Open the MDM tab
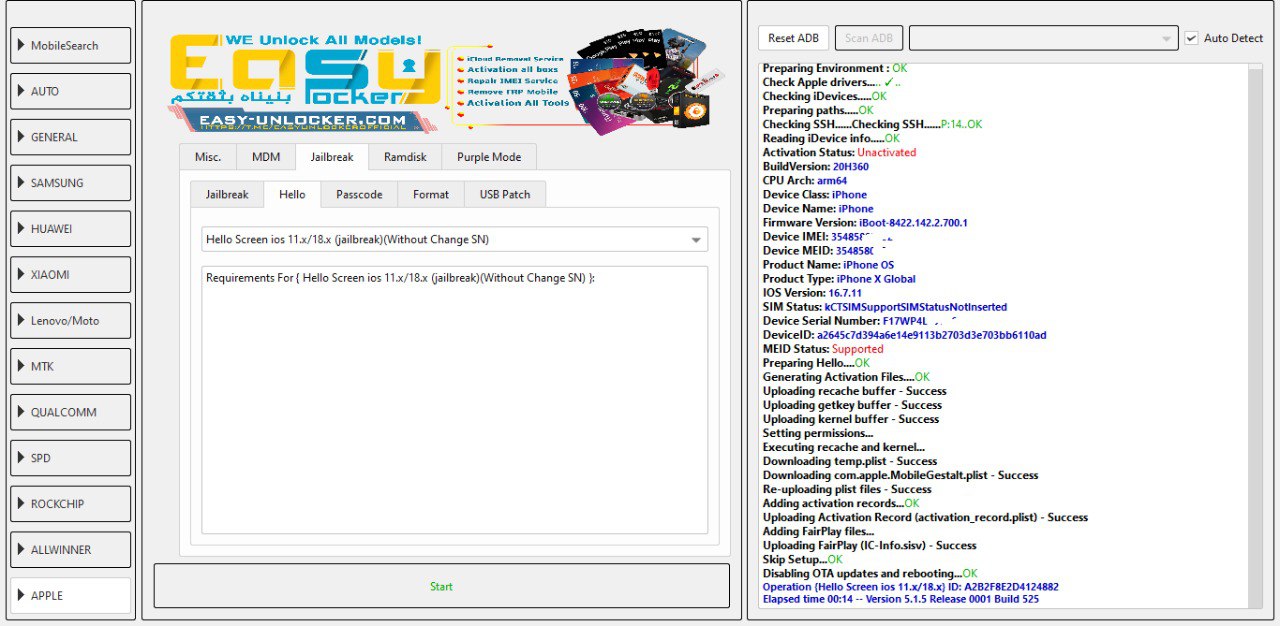Viewport: 1280px width, 626px height. coord(266,157)
